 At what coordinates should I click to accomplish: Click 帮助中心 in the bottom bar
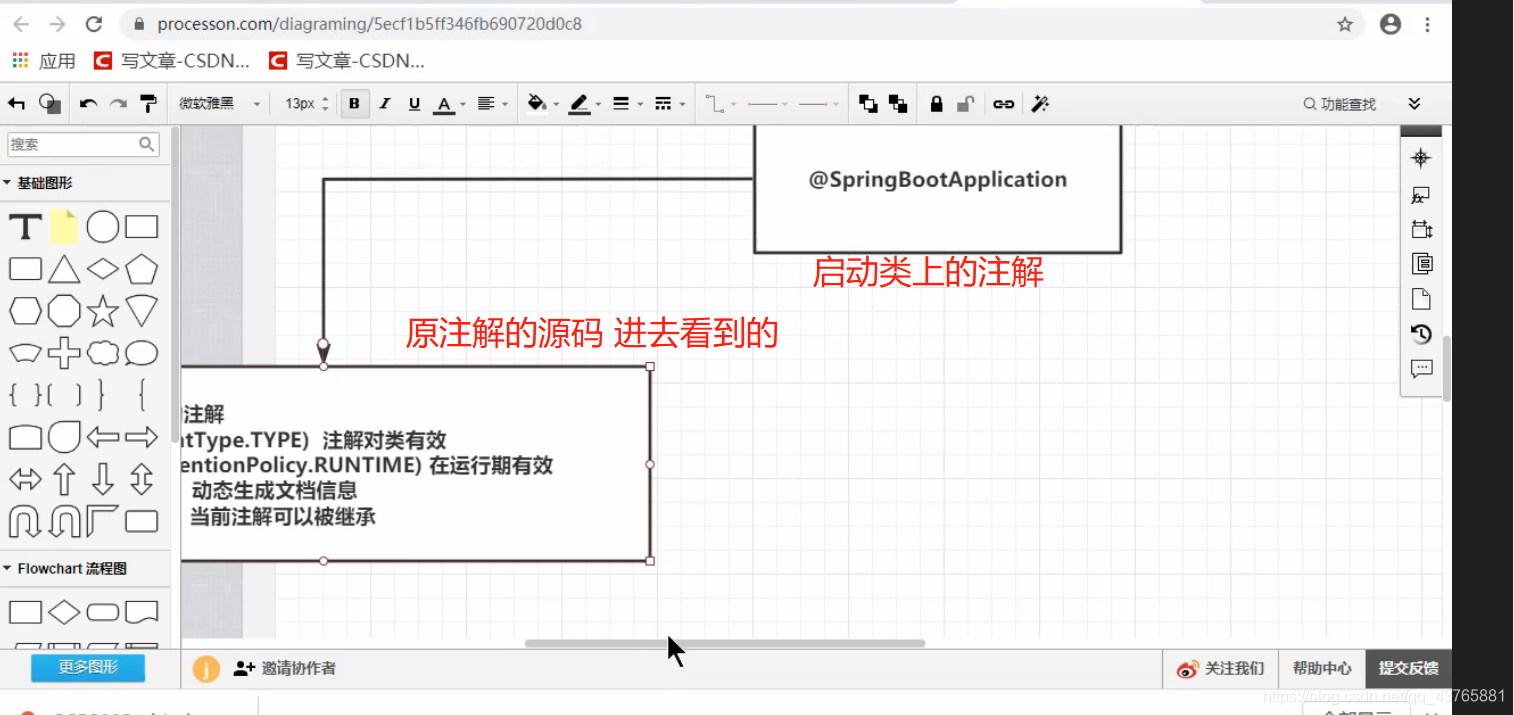pos(1322,668)
